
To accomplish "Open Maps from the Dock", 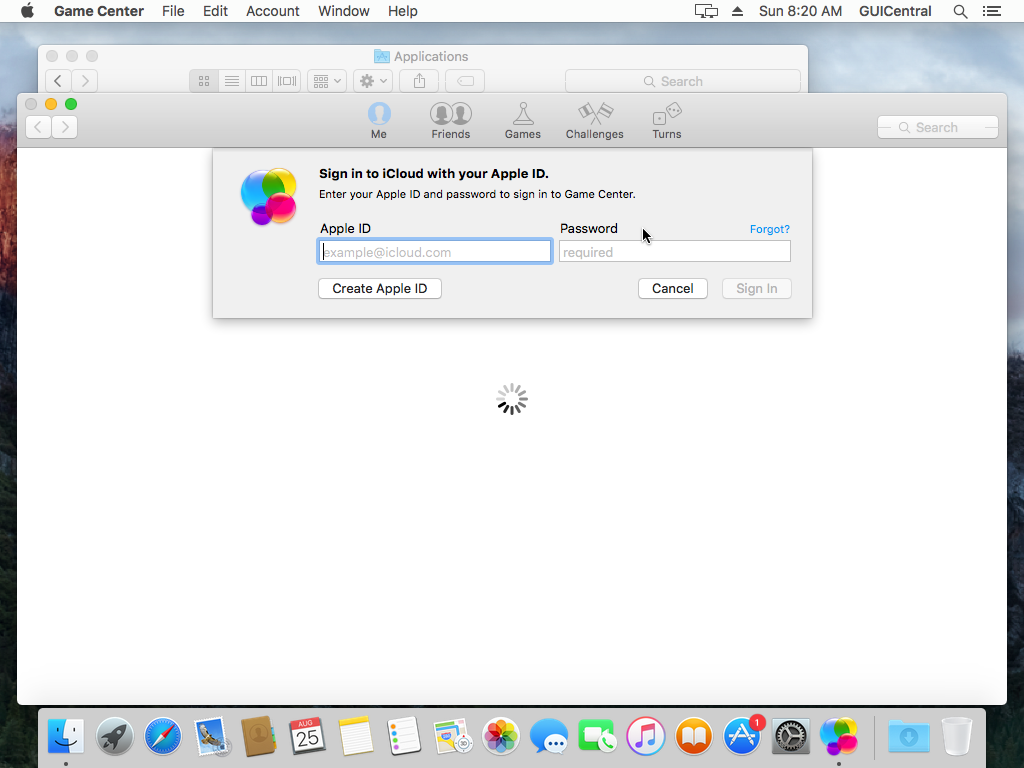I will 452,737.
